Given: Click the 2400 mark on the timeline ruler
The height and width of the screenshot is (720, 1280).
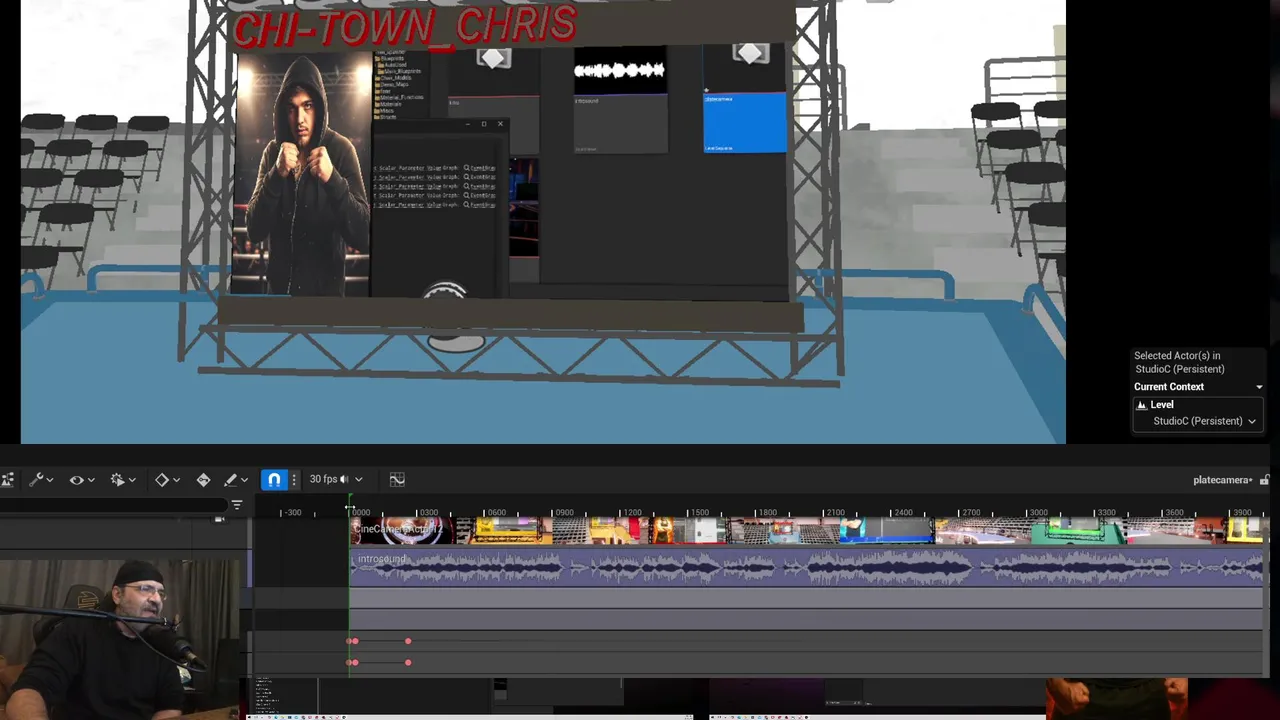Looking at the screenshot, I should point(903,513).
